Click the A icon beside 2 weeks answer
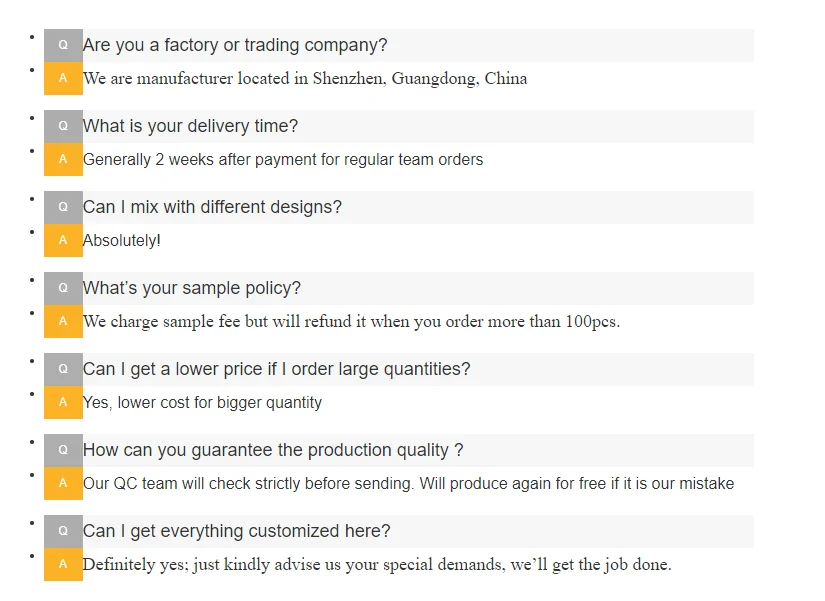This screenshot has width=825, height=601. click(x=63, y=159)
